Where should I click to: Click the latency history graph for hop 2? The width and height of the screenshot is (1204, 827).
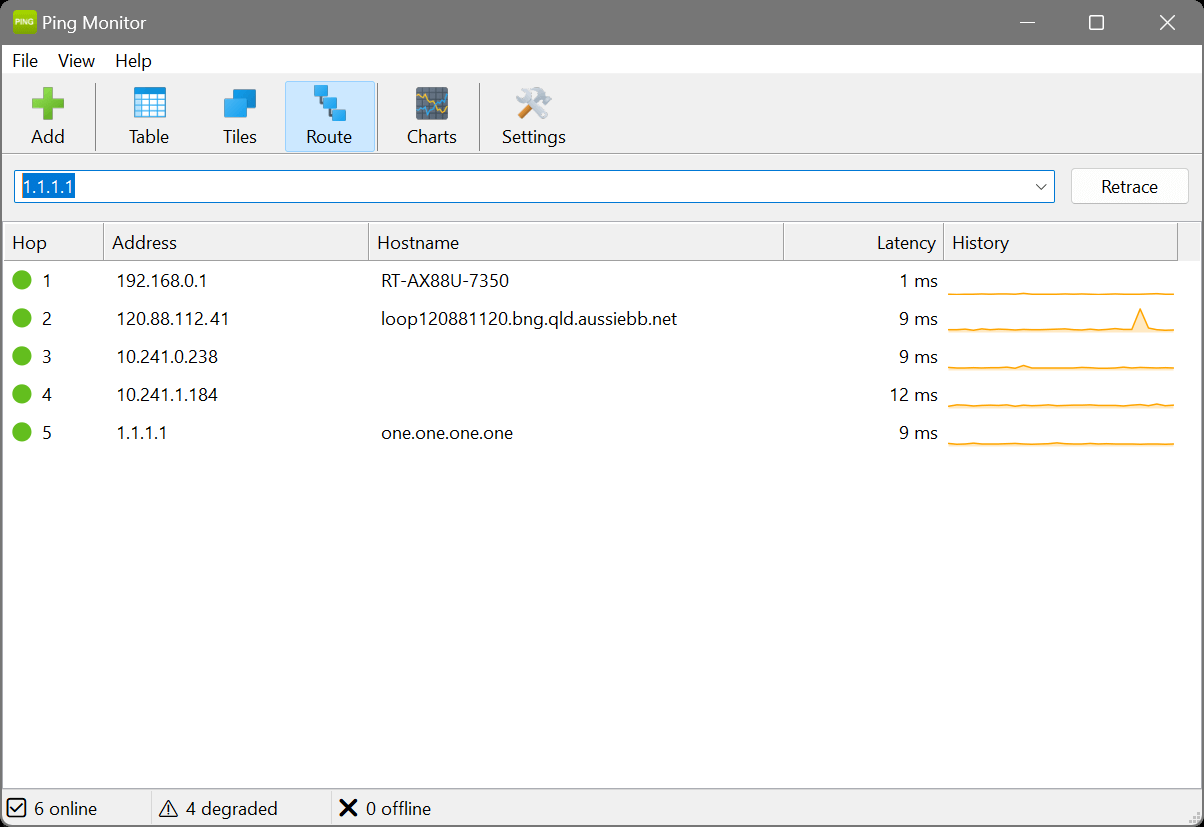[1060, 318]
